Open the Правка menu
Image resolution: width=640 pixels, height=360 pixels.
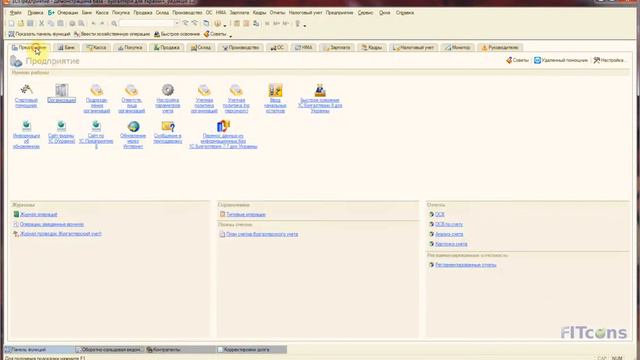(x=35, y=13)
